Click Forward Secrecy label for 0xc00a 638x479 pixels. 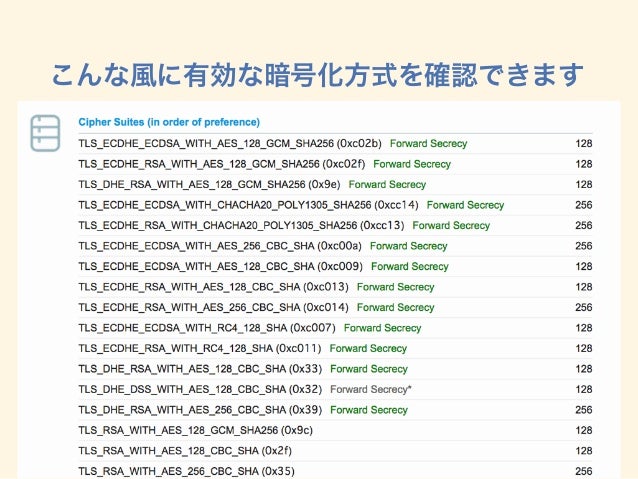point(409,246)
